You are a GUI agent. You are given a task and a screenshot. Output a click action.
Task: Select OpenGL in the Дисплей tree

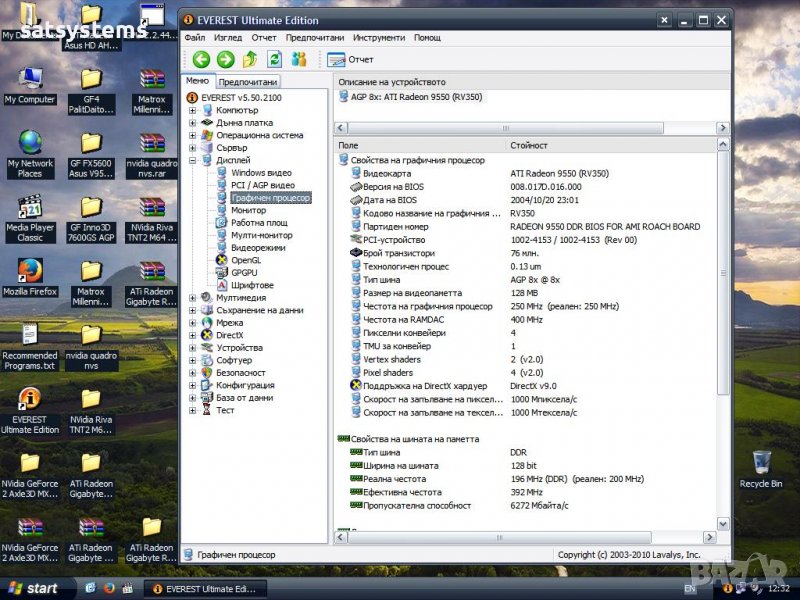245,260
